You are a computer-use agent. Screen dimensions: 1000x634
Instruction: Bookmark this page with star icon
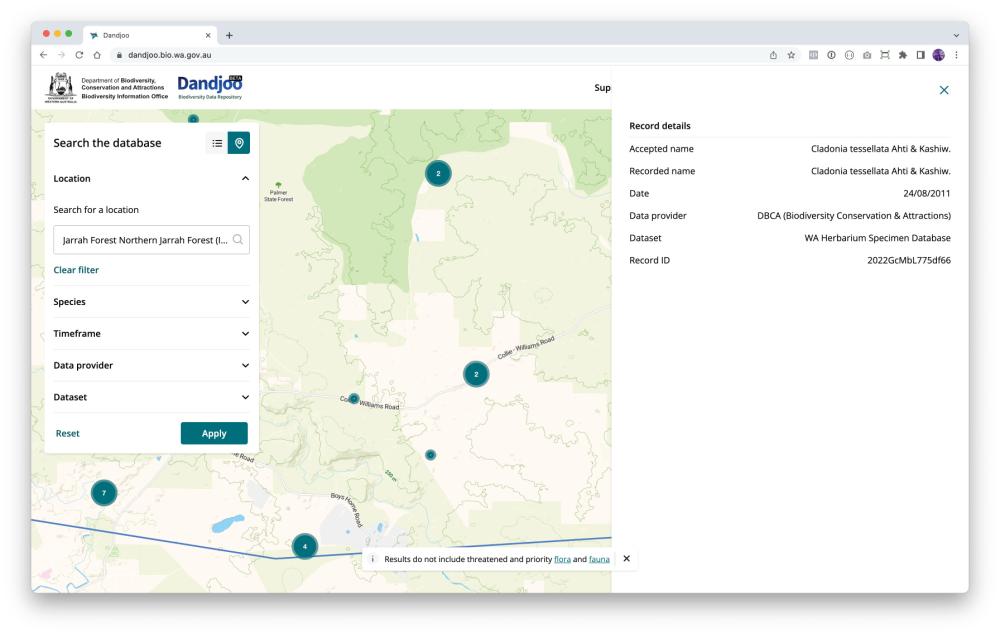coord(791,55)
